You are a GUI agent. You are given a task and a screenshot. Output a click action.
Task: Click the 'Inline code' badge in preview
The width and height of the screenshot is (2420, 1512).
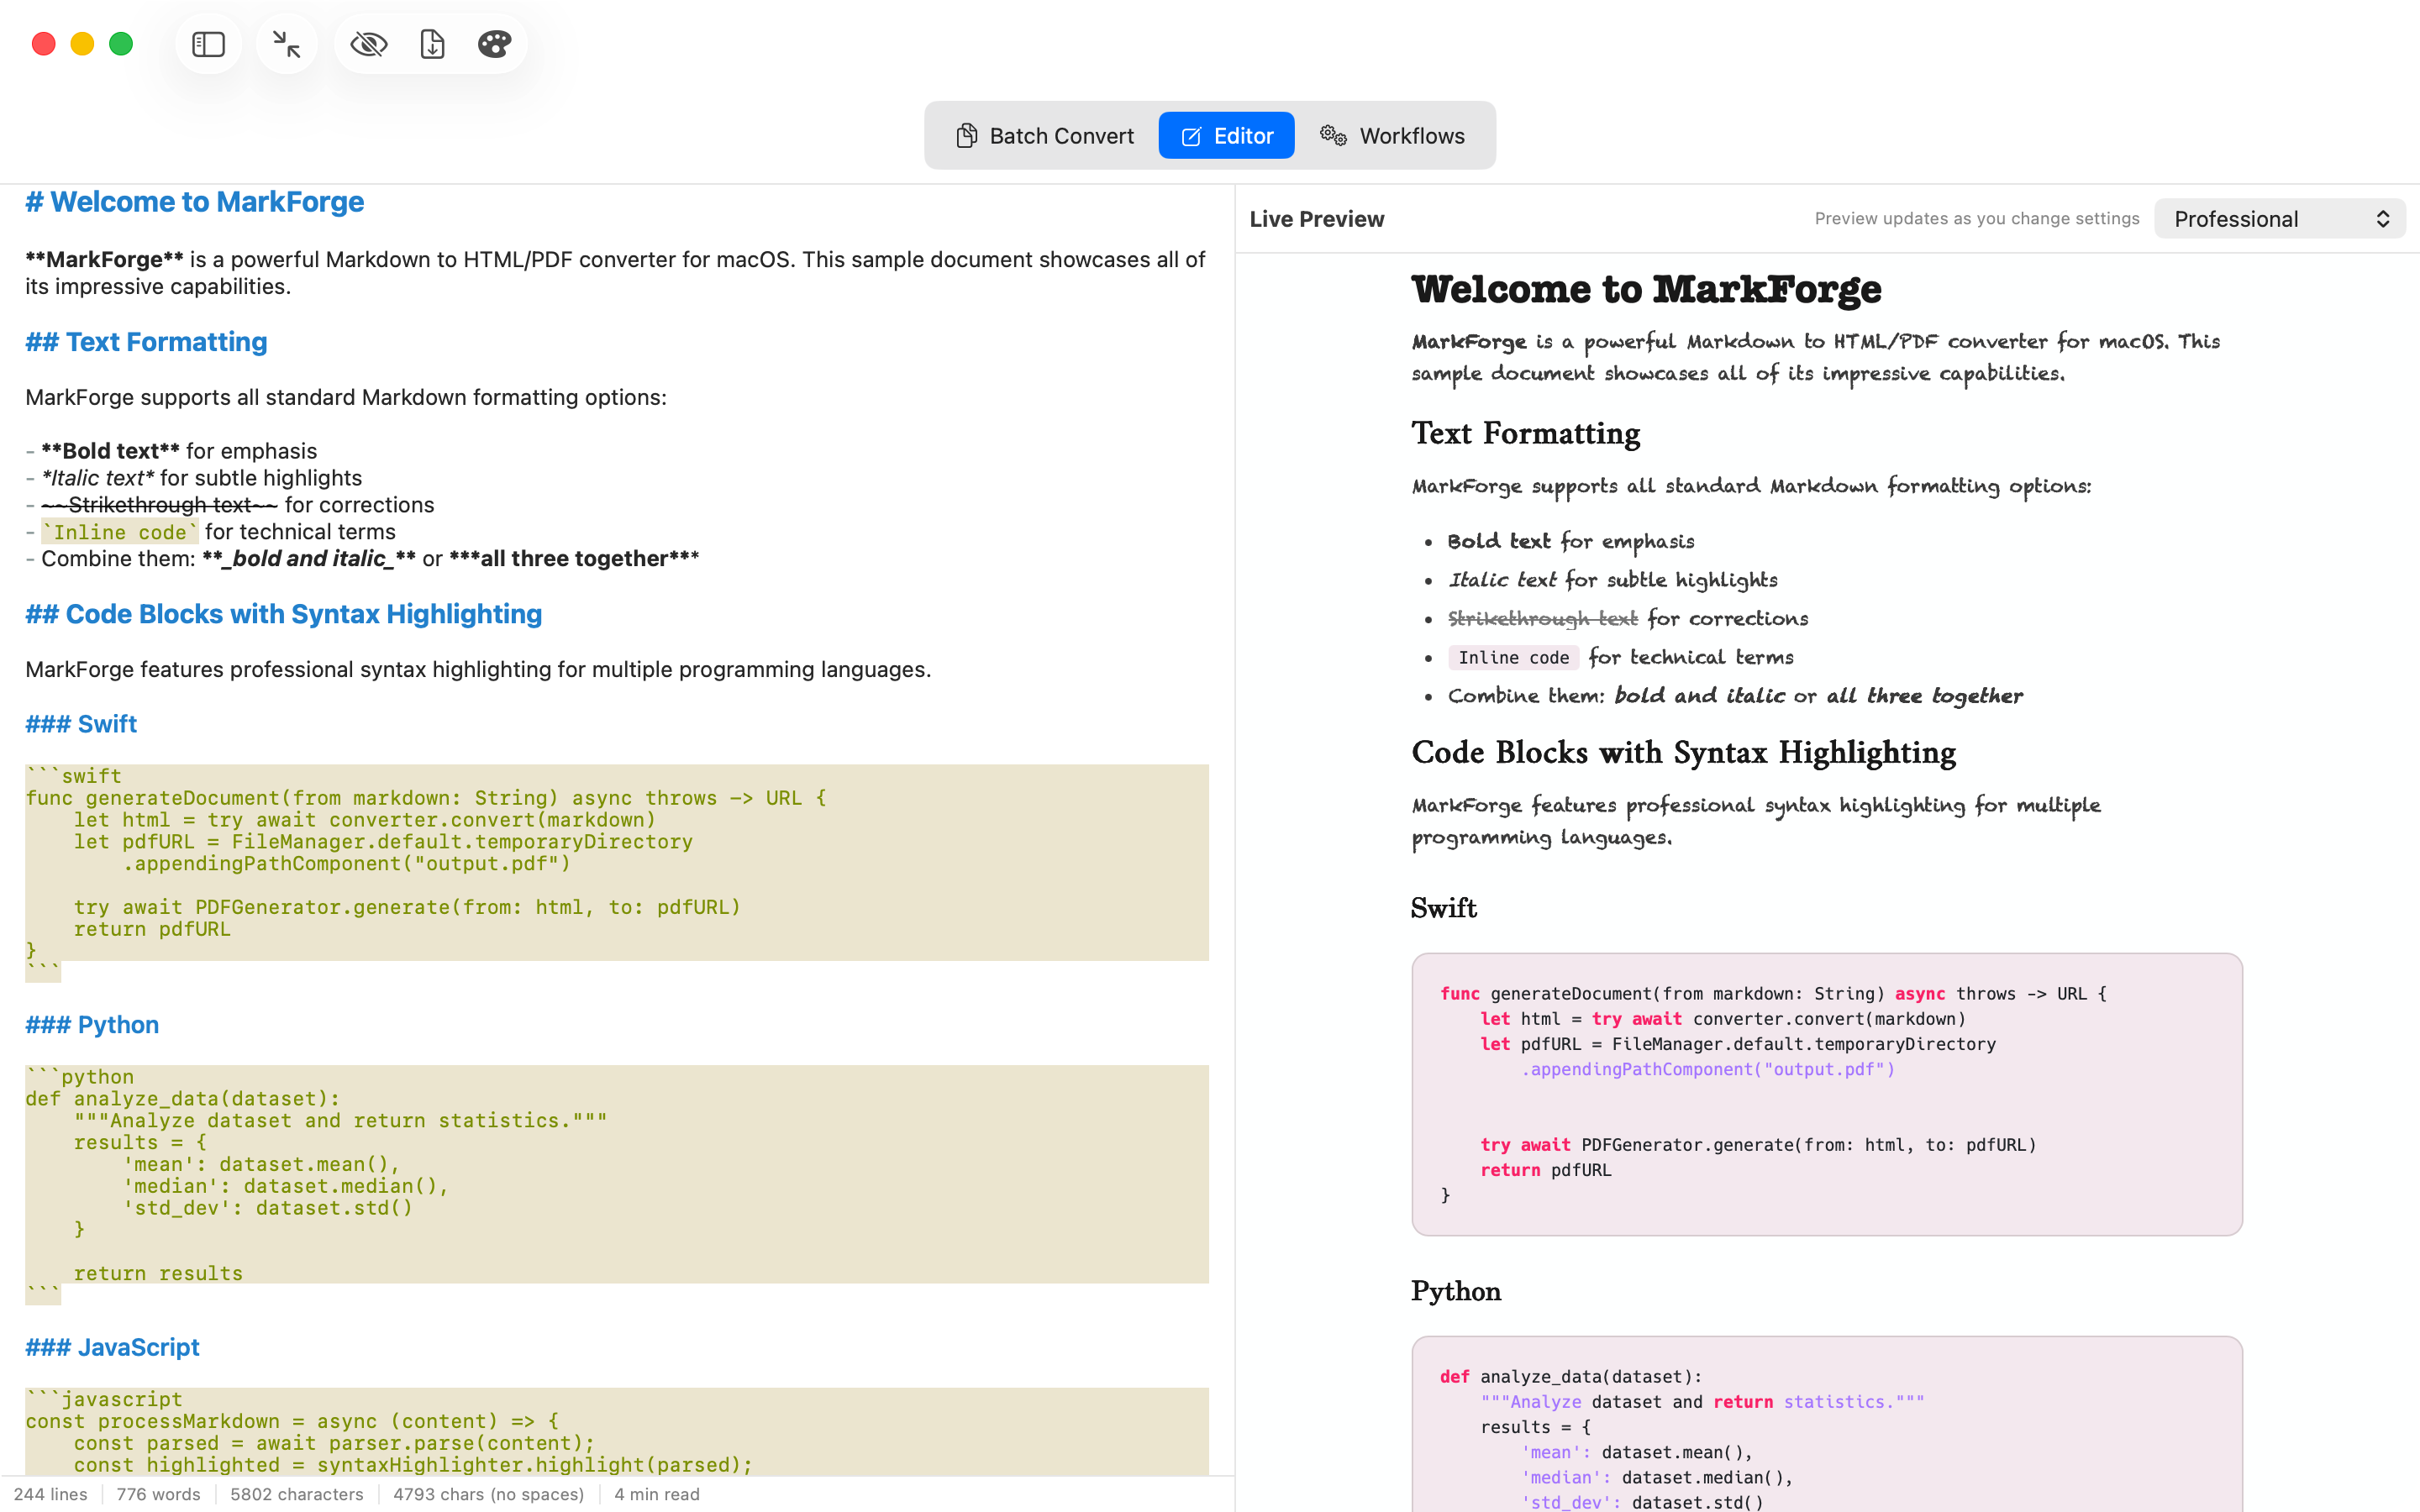tap(1513, 657)
